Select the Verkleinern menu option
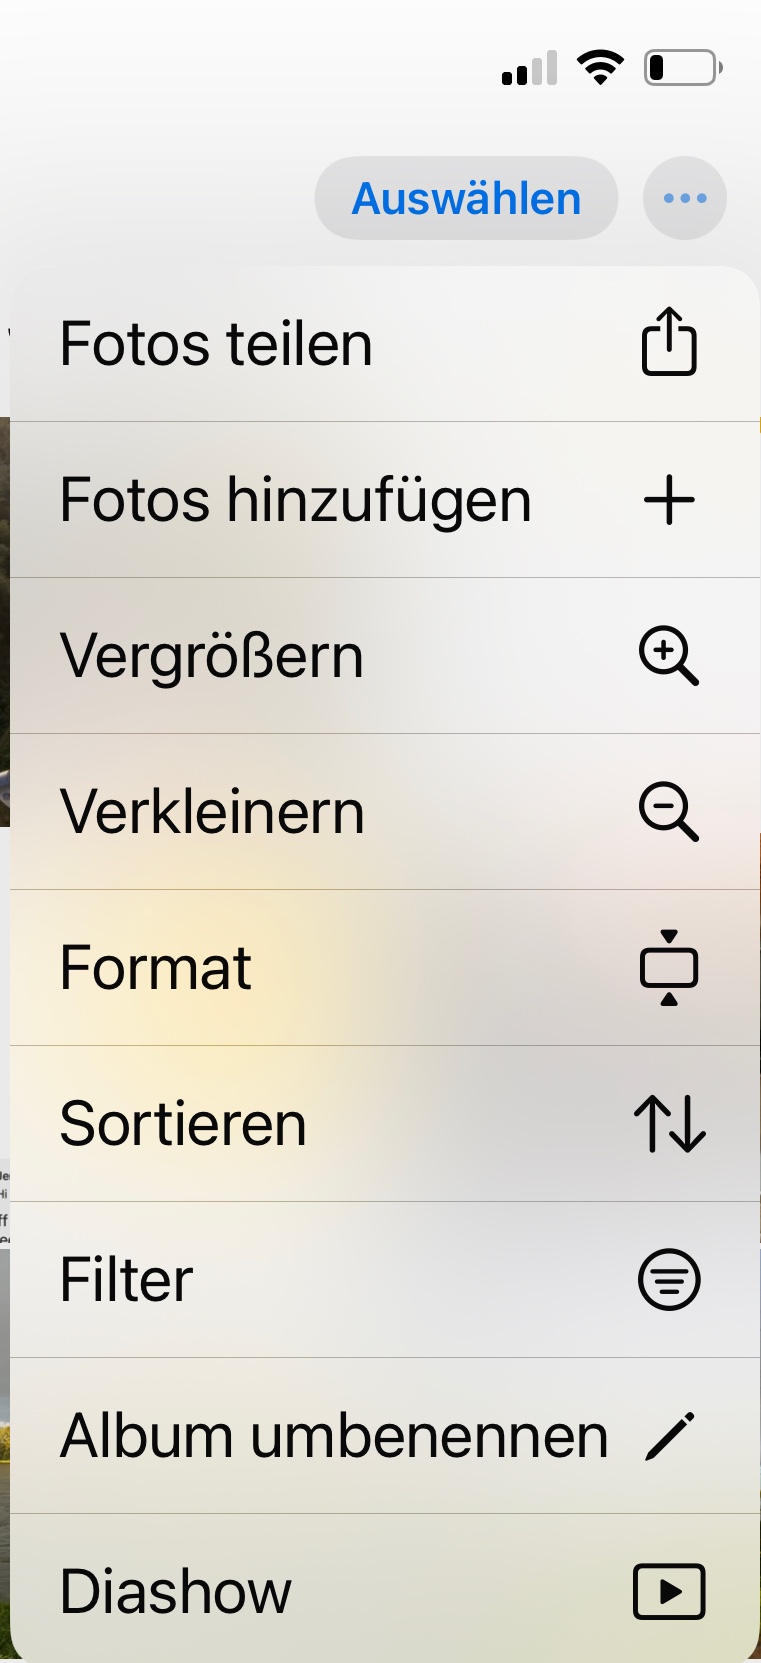 point(212,812)
